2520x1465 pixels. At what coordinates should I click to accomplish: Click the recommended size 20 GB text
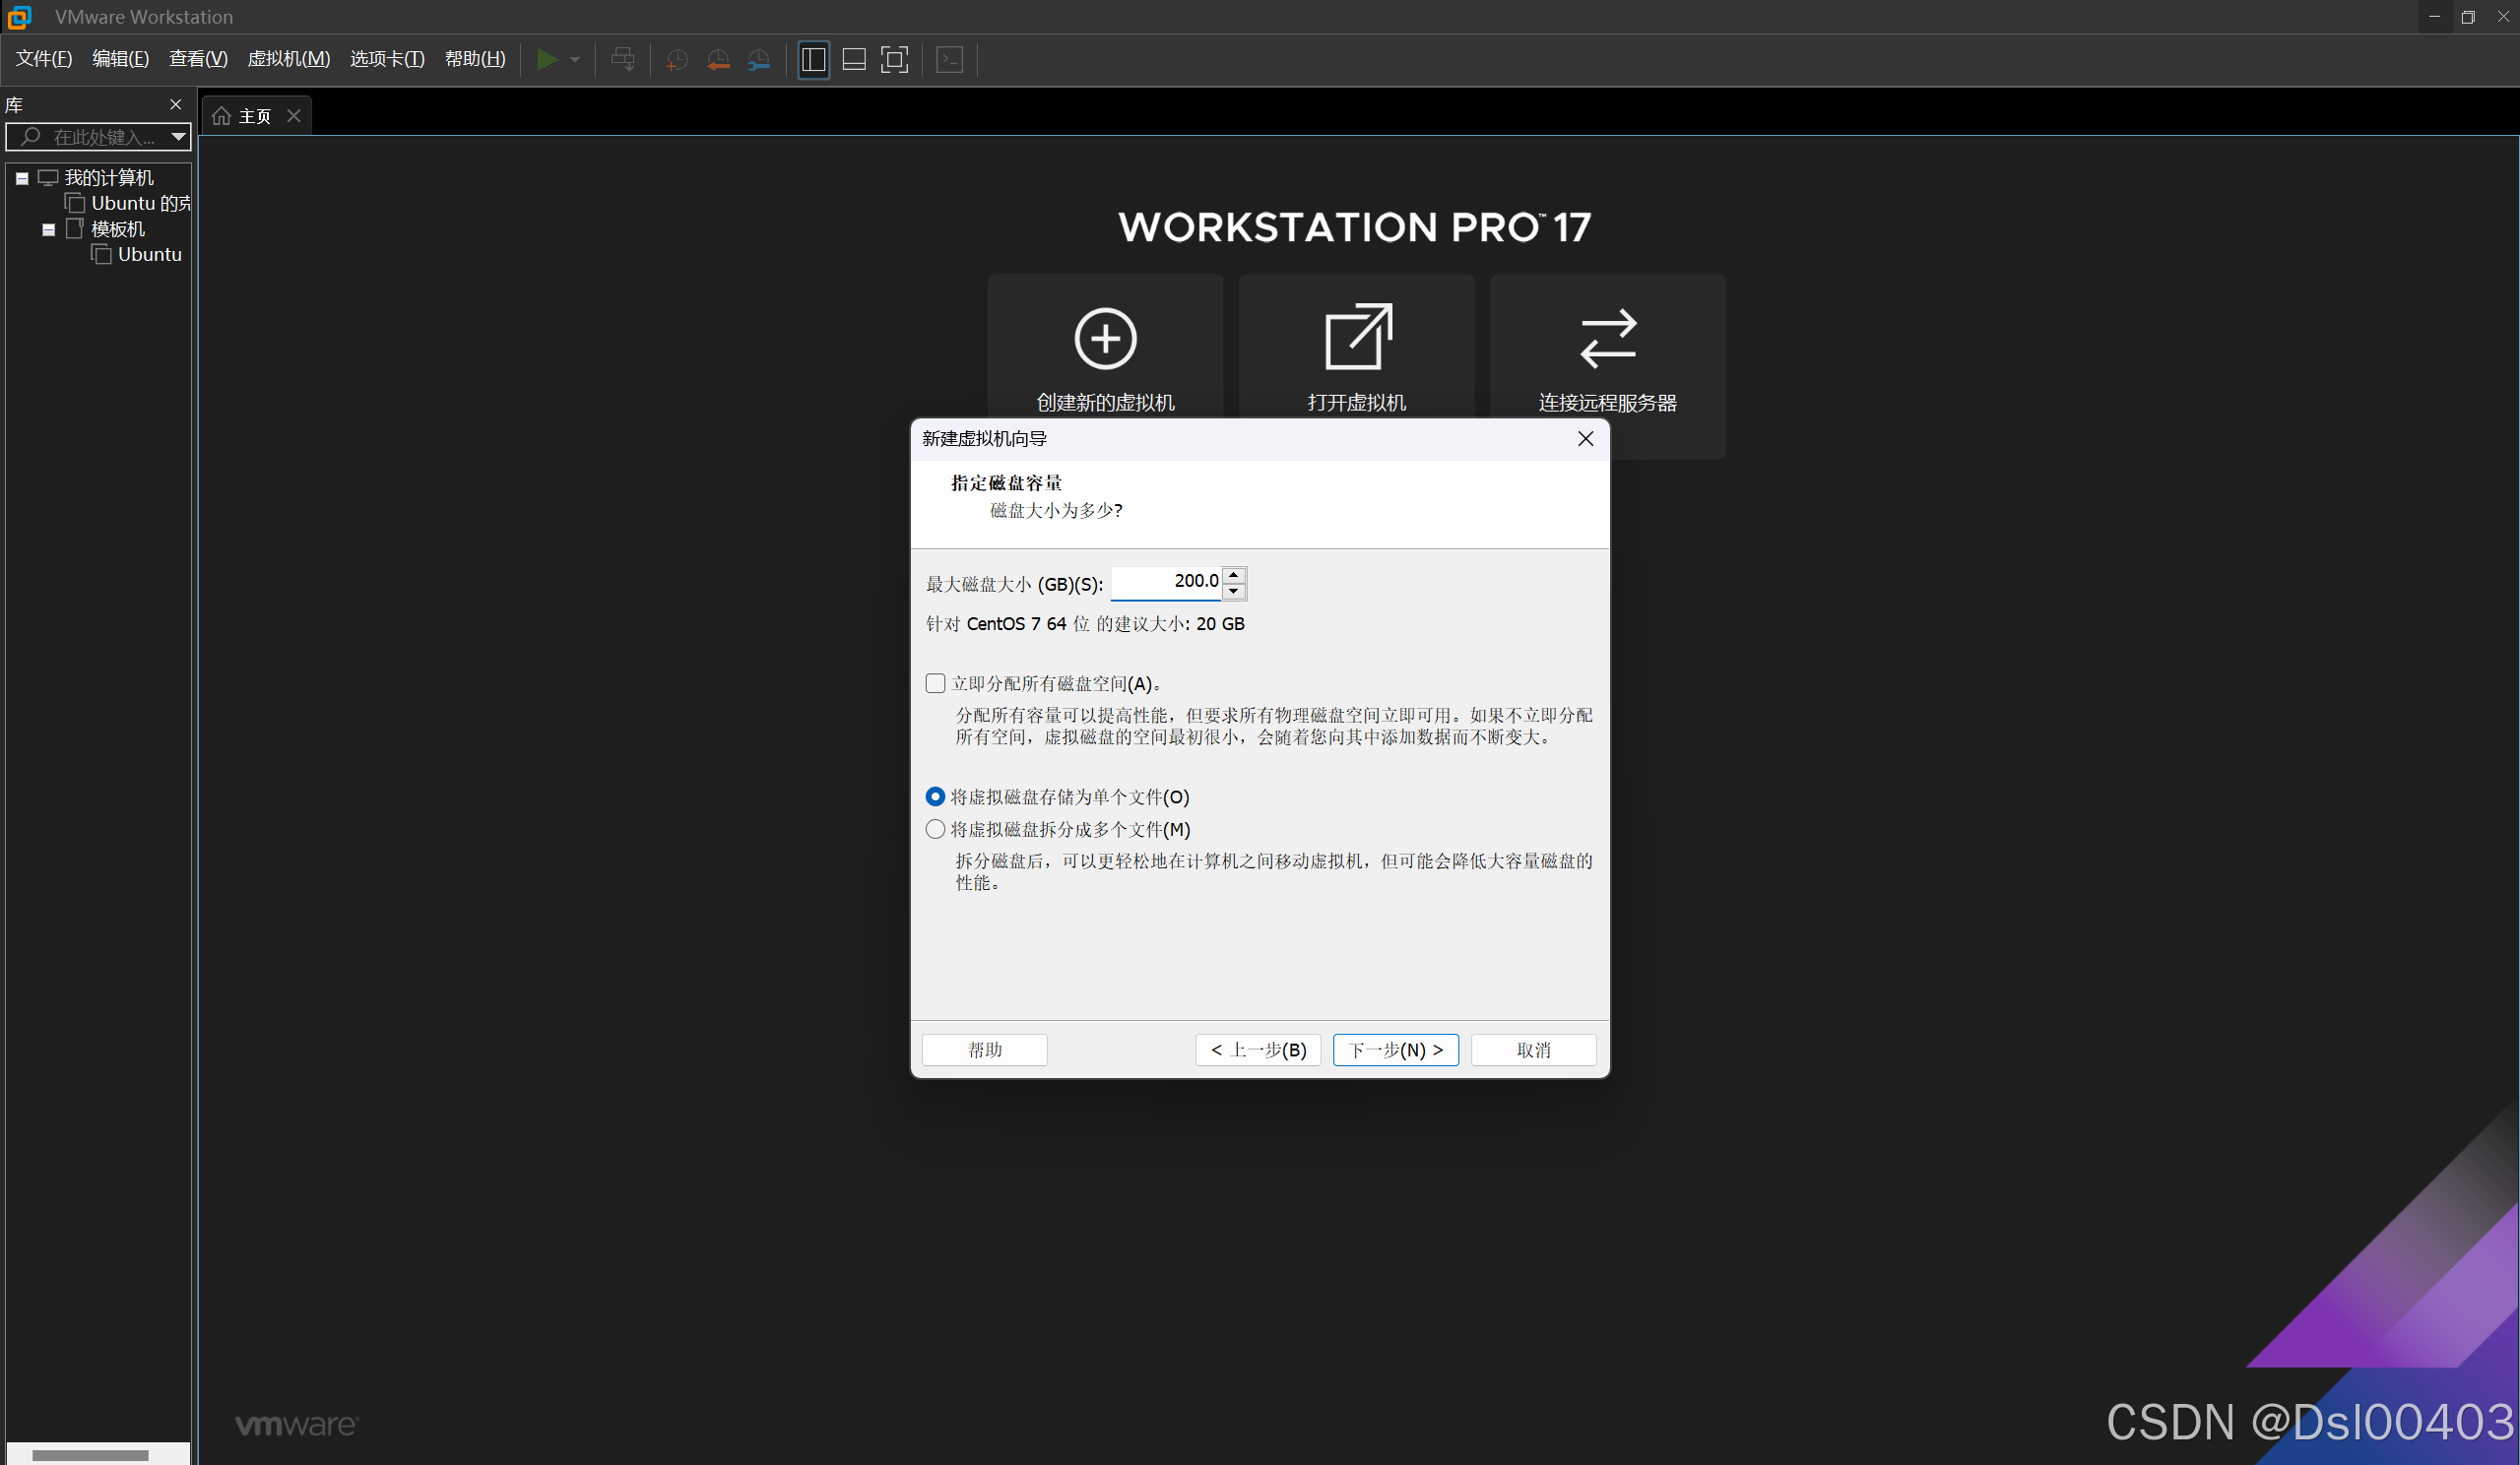[1085, 624]
